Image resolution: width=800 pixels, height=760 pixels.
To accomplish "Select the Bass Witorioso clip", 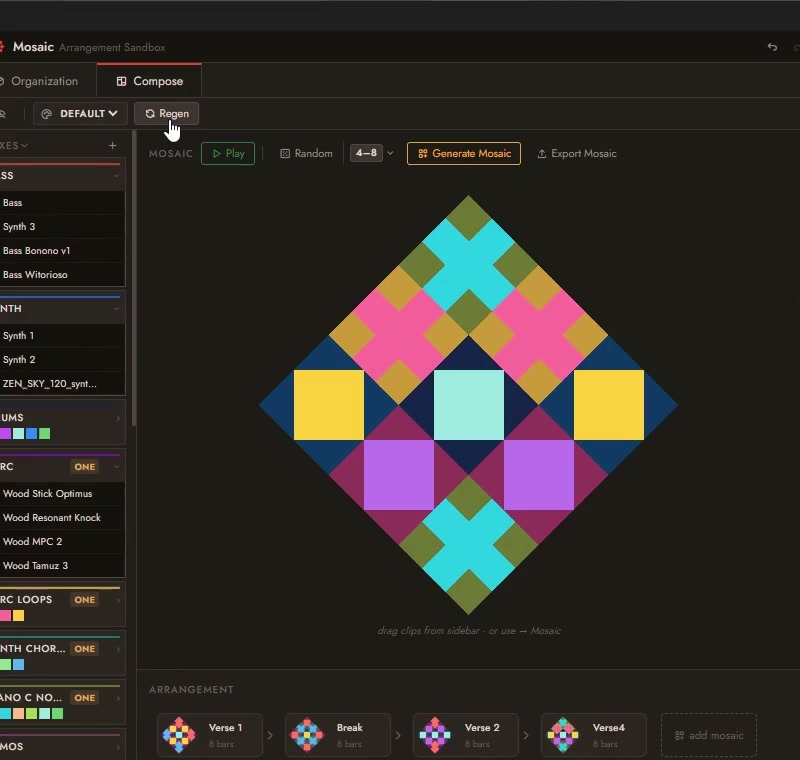I will tap(62, 274).
